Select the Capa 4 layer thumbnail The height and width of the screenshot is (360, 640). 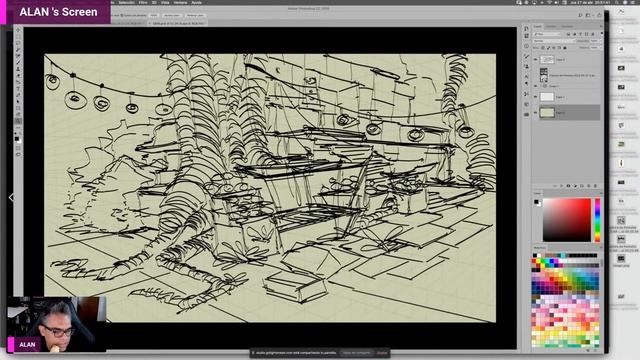[x=547, y=60]
